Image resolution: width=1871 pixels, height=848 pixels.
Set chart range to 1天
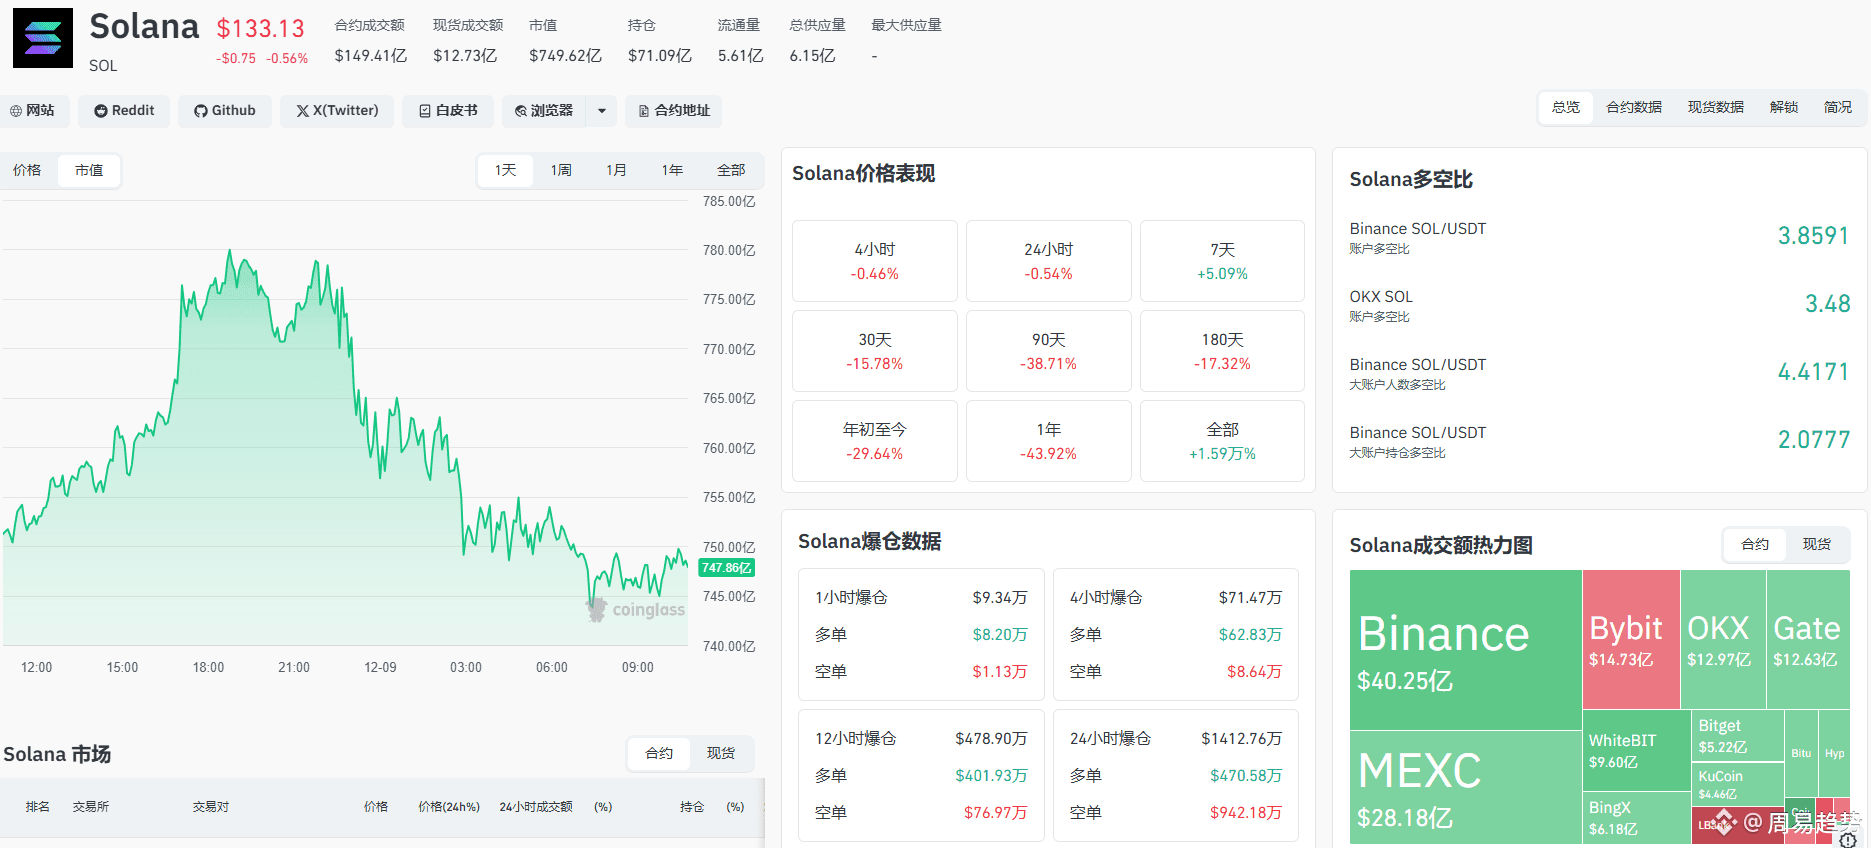click(x=505, y=171)
